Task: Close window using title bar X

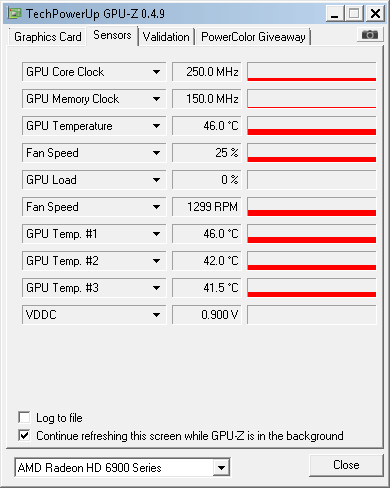Action: (x=375, y=14)
